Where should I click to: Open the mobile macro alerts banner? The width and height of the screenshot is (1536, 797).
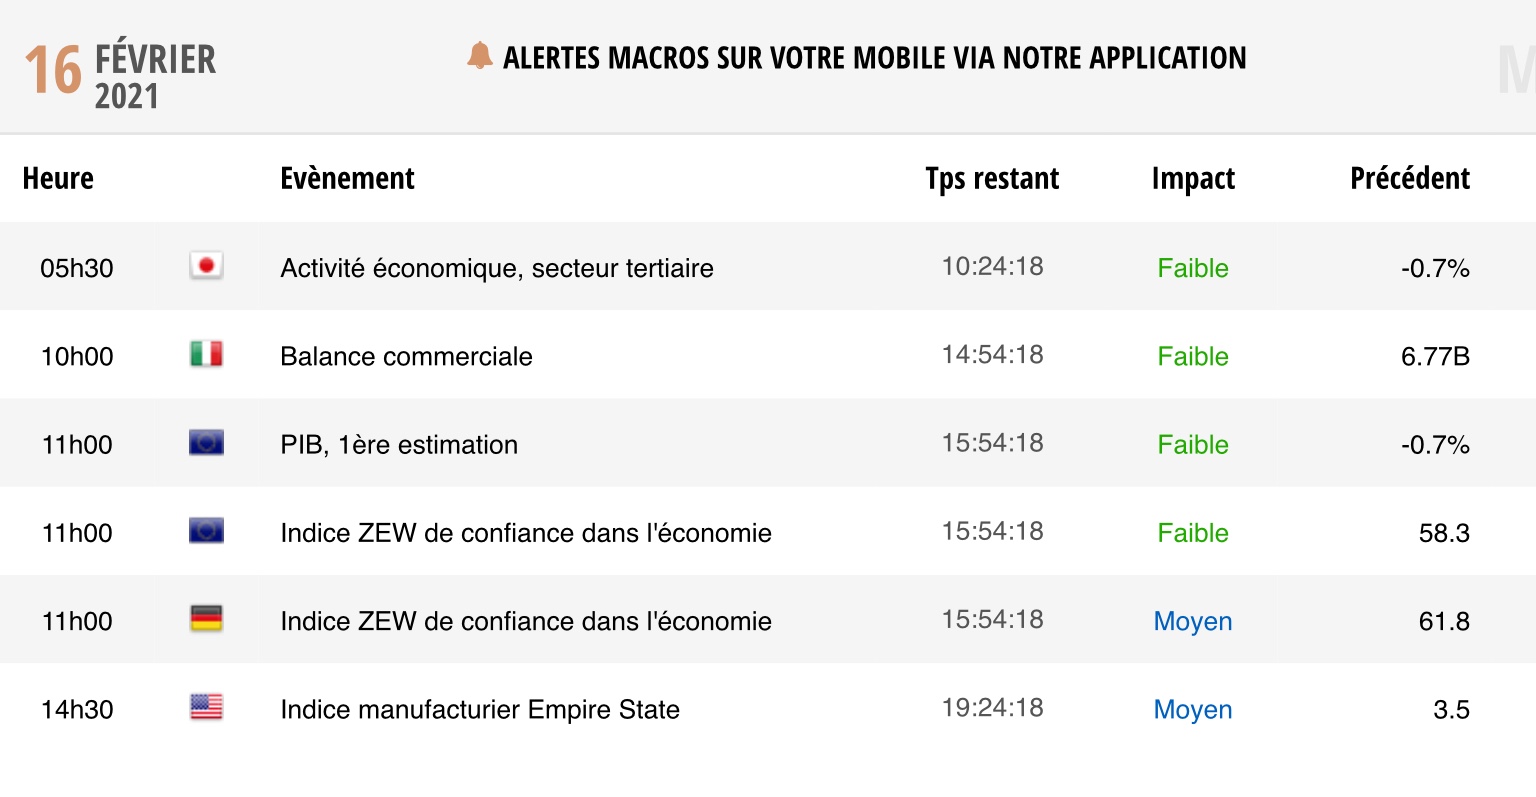click(874, 58)
